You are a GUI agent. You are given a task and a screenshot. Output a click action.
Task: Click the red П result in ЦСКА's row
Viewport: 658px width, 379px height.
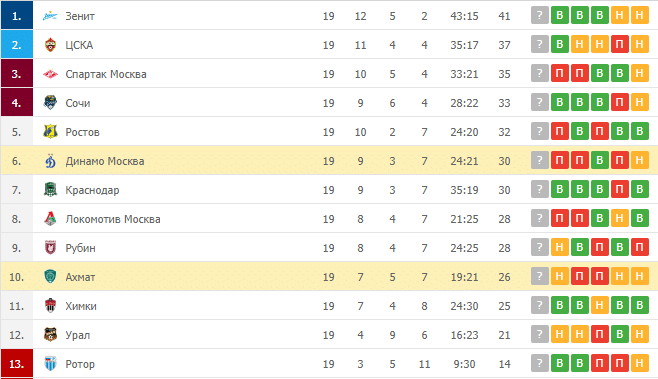coord(619,44)
